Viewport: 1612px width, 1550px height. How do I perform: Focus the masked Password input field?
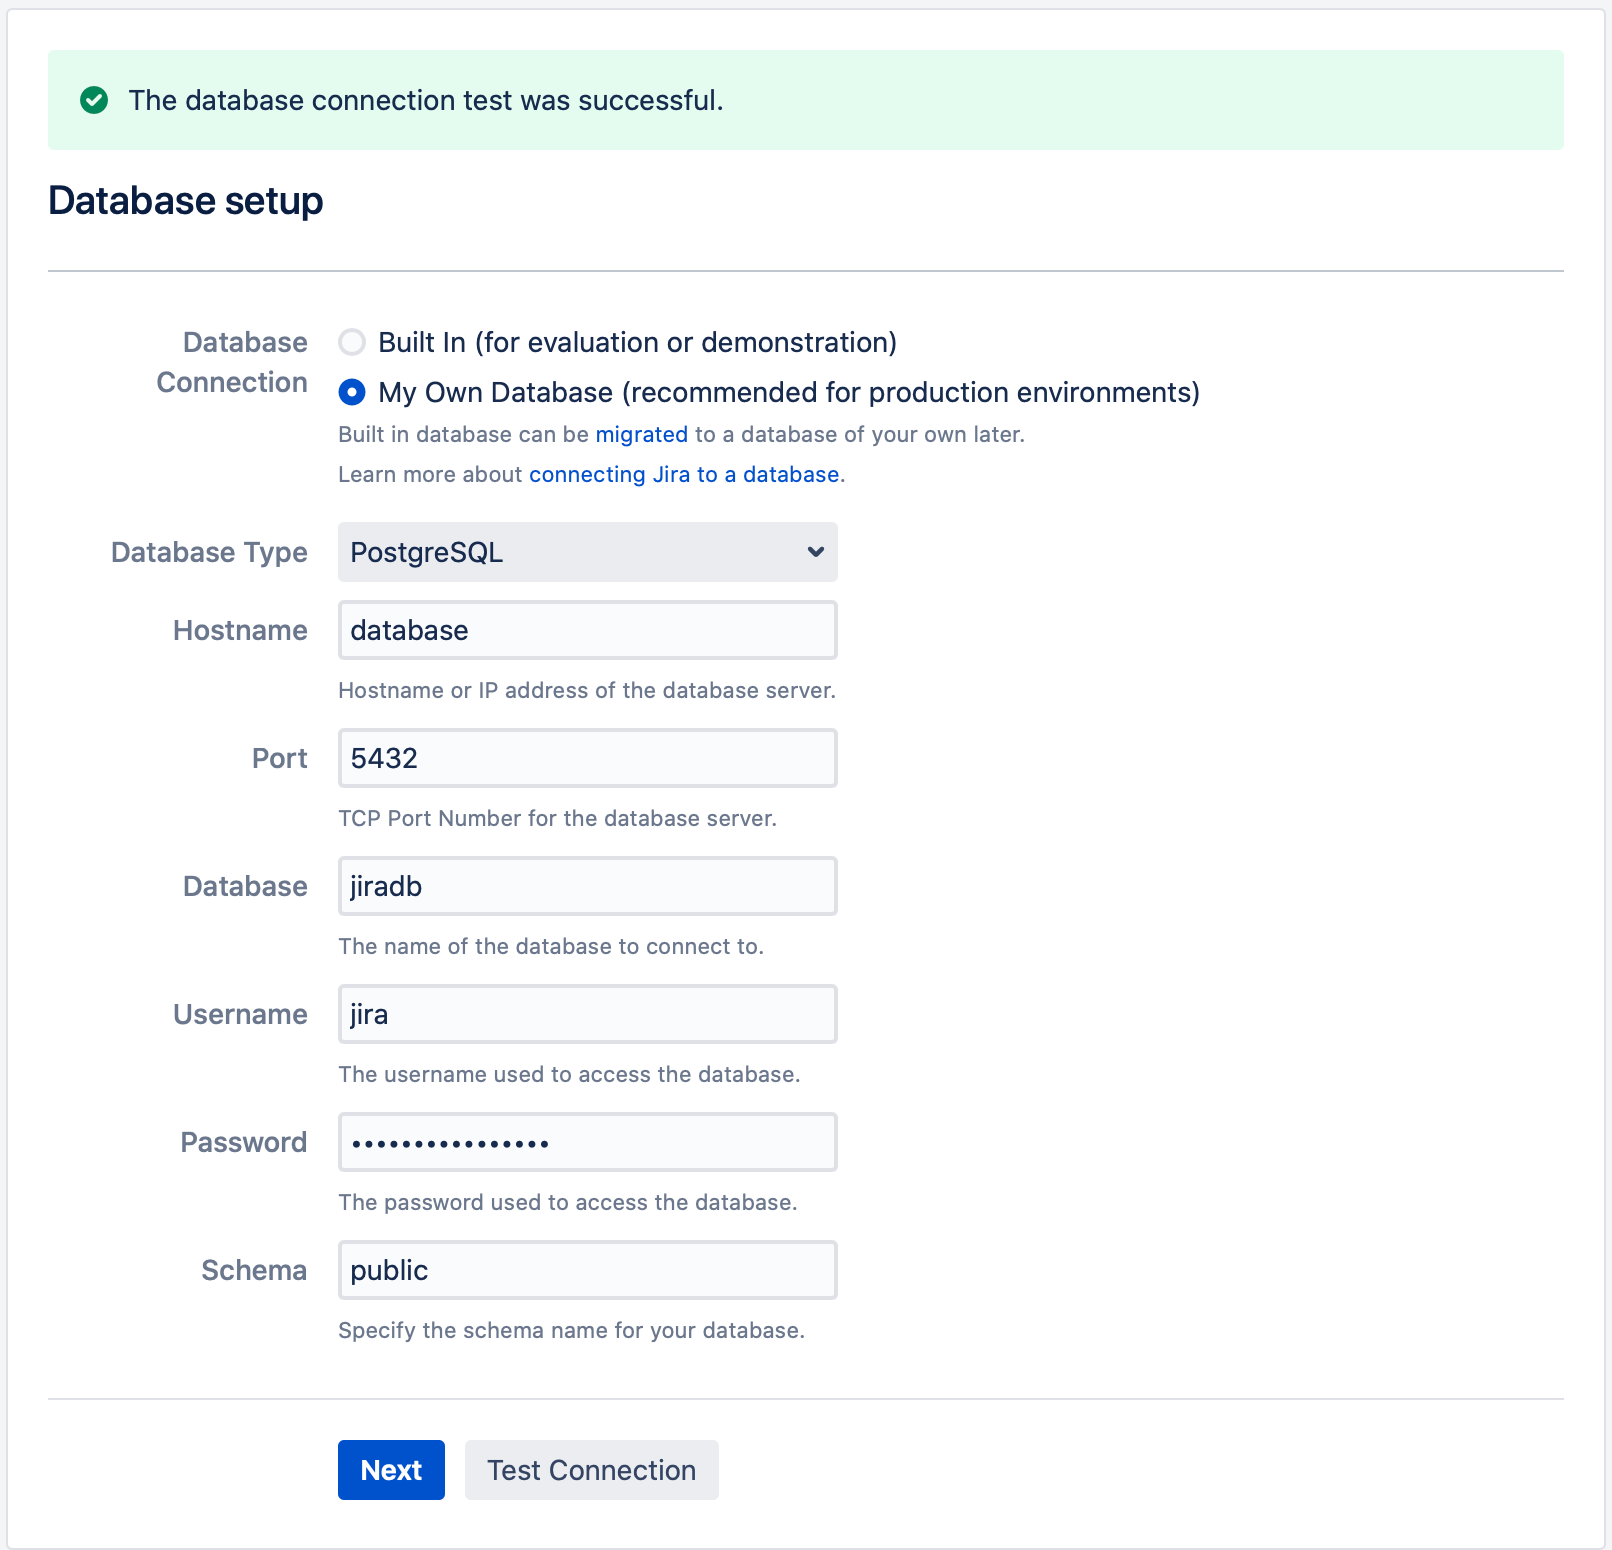(587, 1142)
